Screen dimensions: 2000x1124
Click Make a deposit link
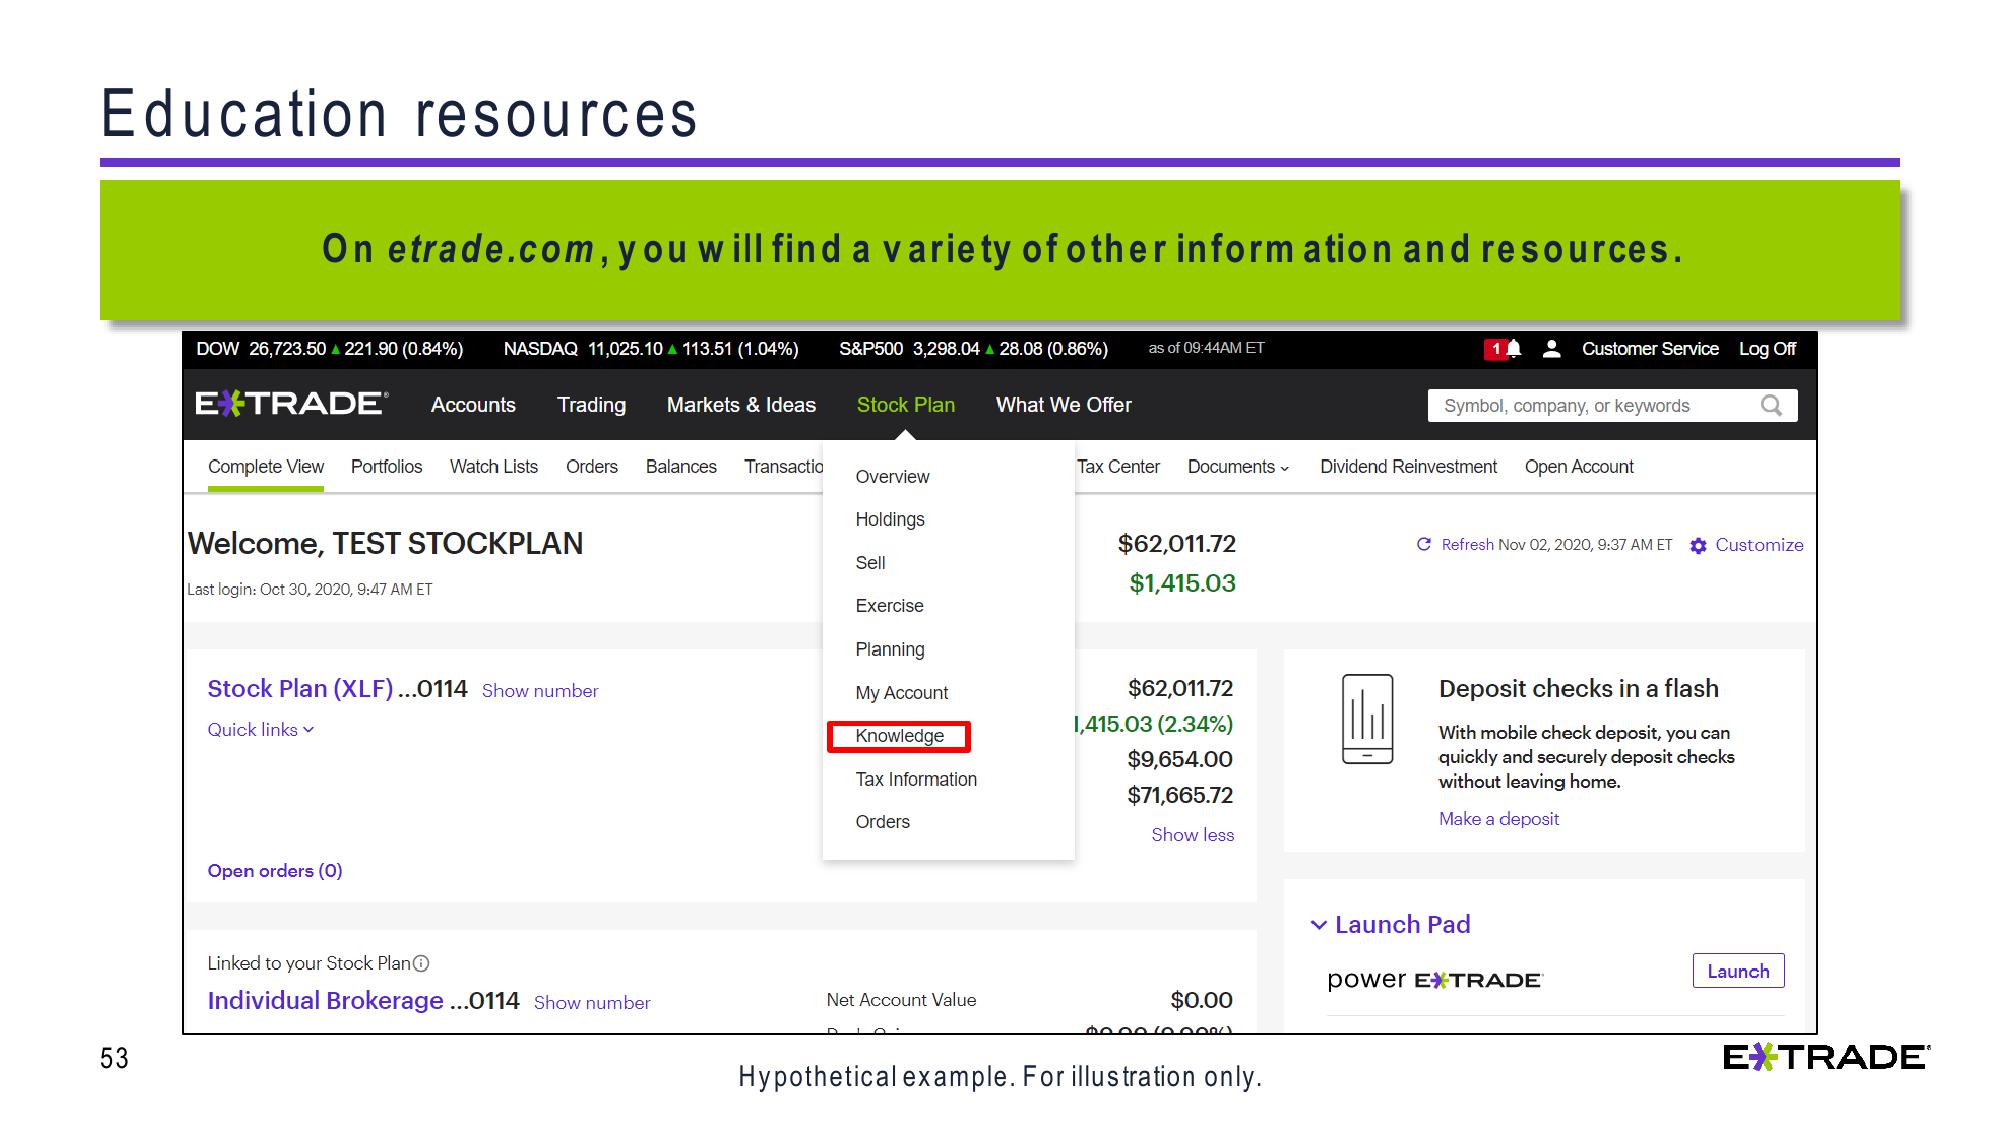[x=1495, y=819]
